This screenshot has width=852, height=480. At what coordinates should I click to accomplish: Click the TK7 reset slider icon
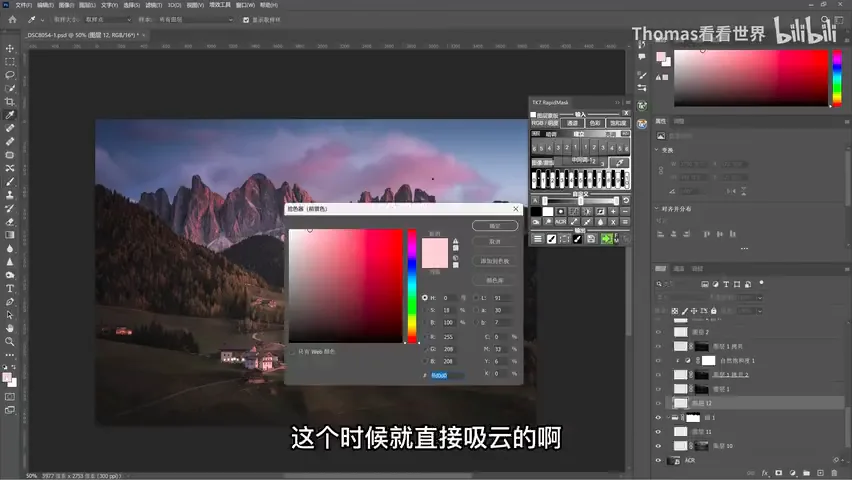point(625,201)
